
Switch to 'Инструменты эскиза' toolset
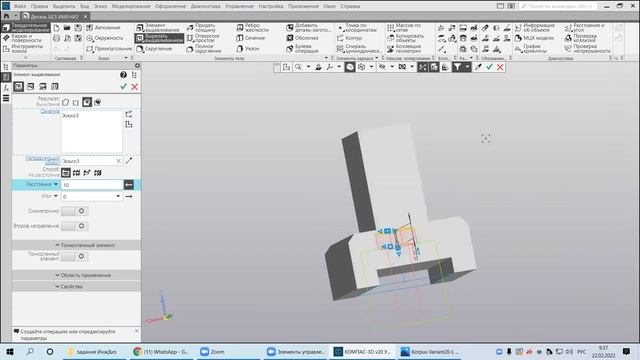[x=23, y=49]
